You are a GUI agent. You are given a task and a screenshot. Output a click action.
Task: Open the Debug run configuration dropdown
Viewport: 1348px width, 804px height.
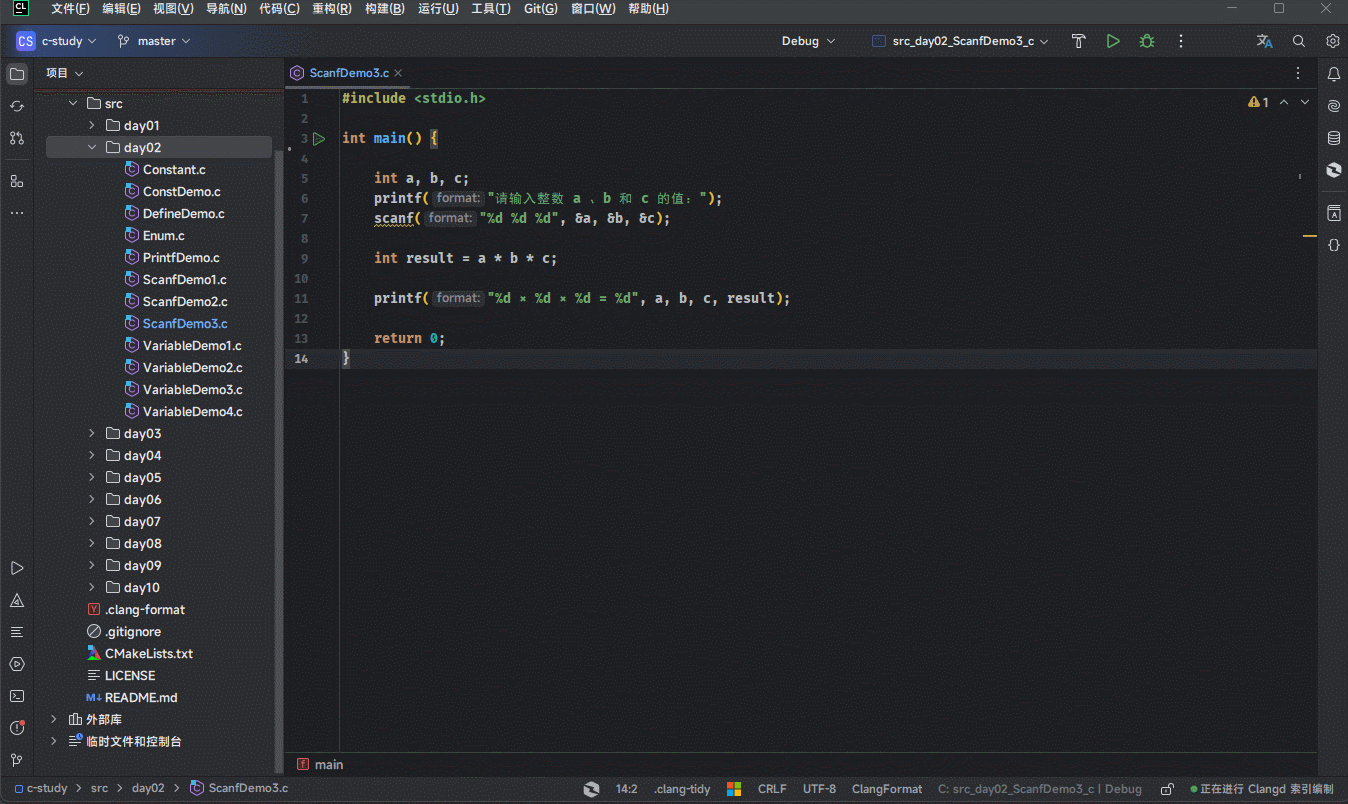(x=808, y=41)
